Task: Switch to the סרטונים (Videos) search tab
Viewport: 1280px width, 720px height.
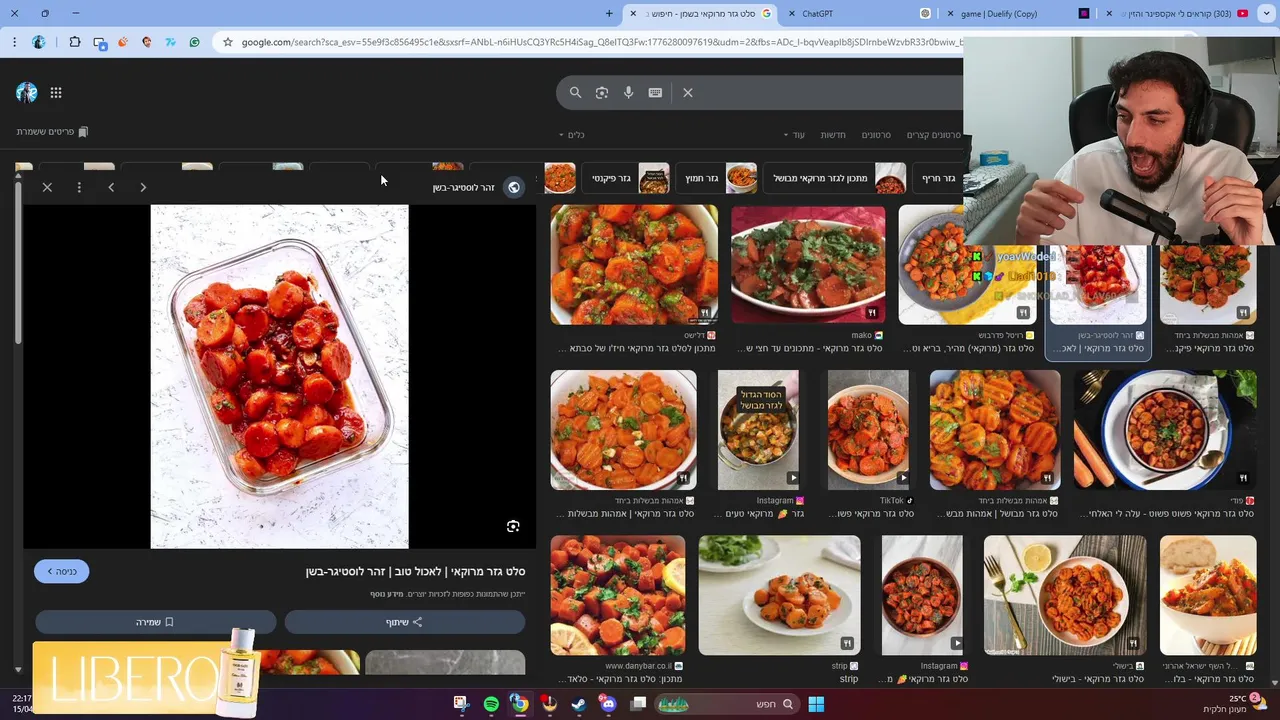Action: point(876,135)
